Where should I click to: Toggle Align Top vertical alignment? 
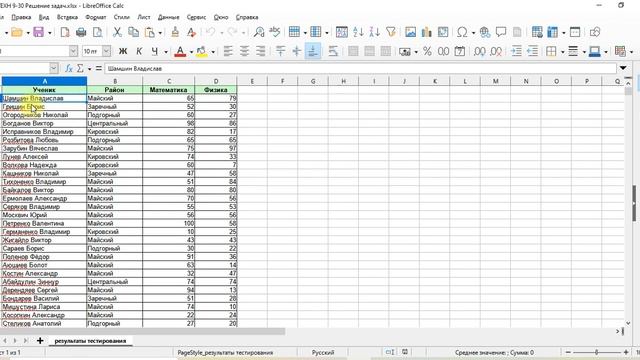pyautogui.click(x=280, y=51)
